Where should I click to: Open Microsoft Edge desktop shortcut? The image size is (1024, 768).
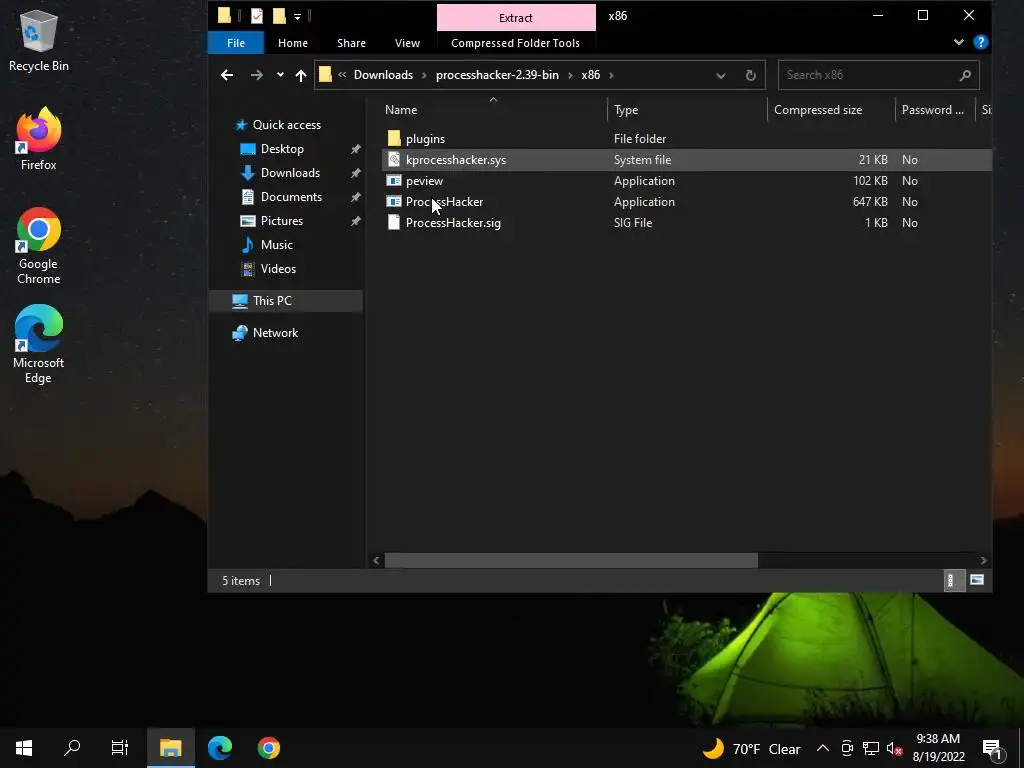click(x=39, y=344)
